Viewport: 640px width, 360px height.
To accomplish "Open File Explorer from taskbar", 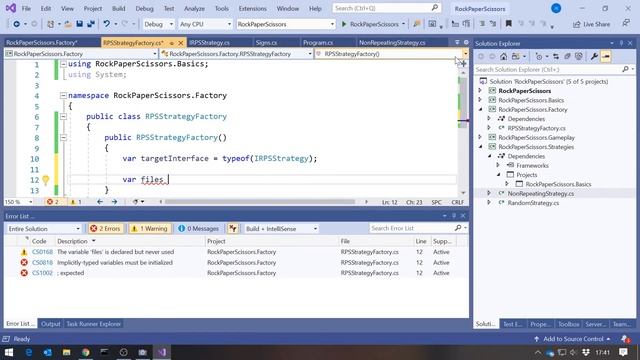I will 67,352.
